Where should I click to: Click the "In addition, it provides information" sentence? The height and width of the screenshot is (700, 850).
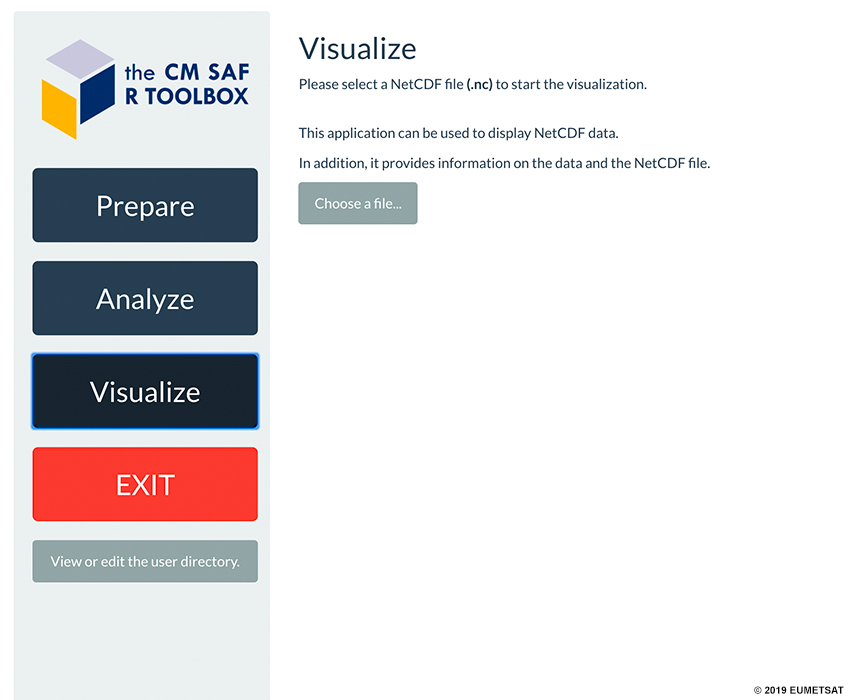(504, 163)
